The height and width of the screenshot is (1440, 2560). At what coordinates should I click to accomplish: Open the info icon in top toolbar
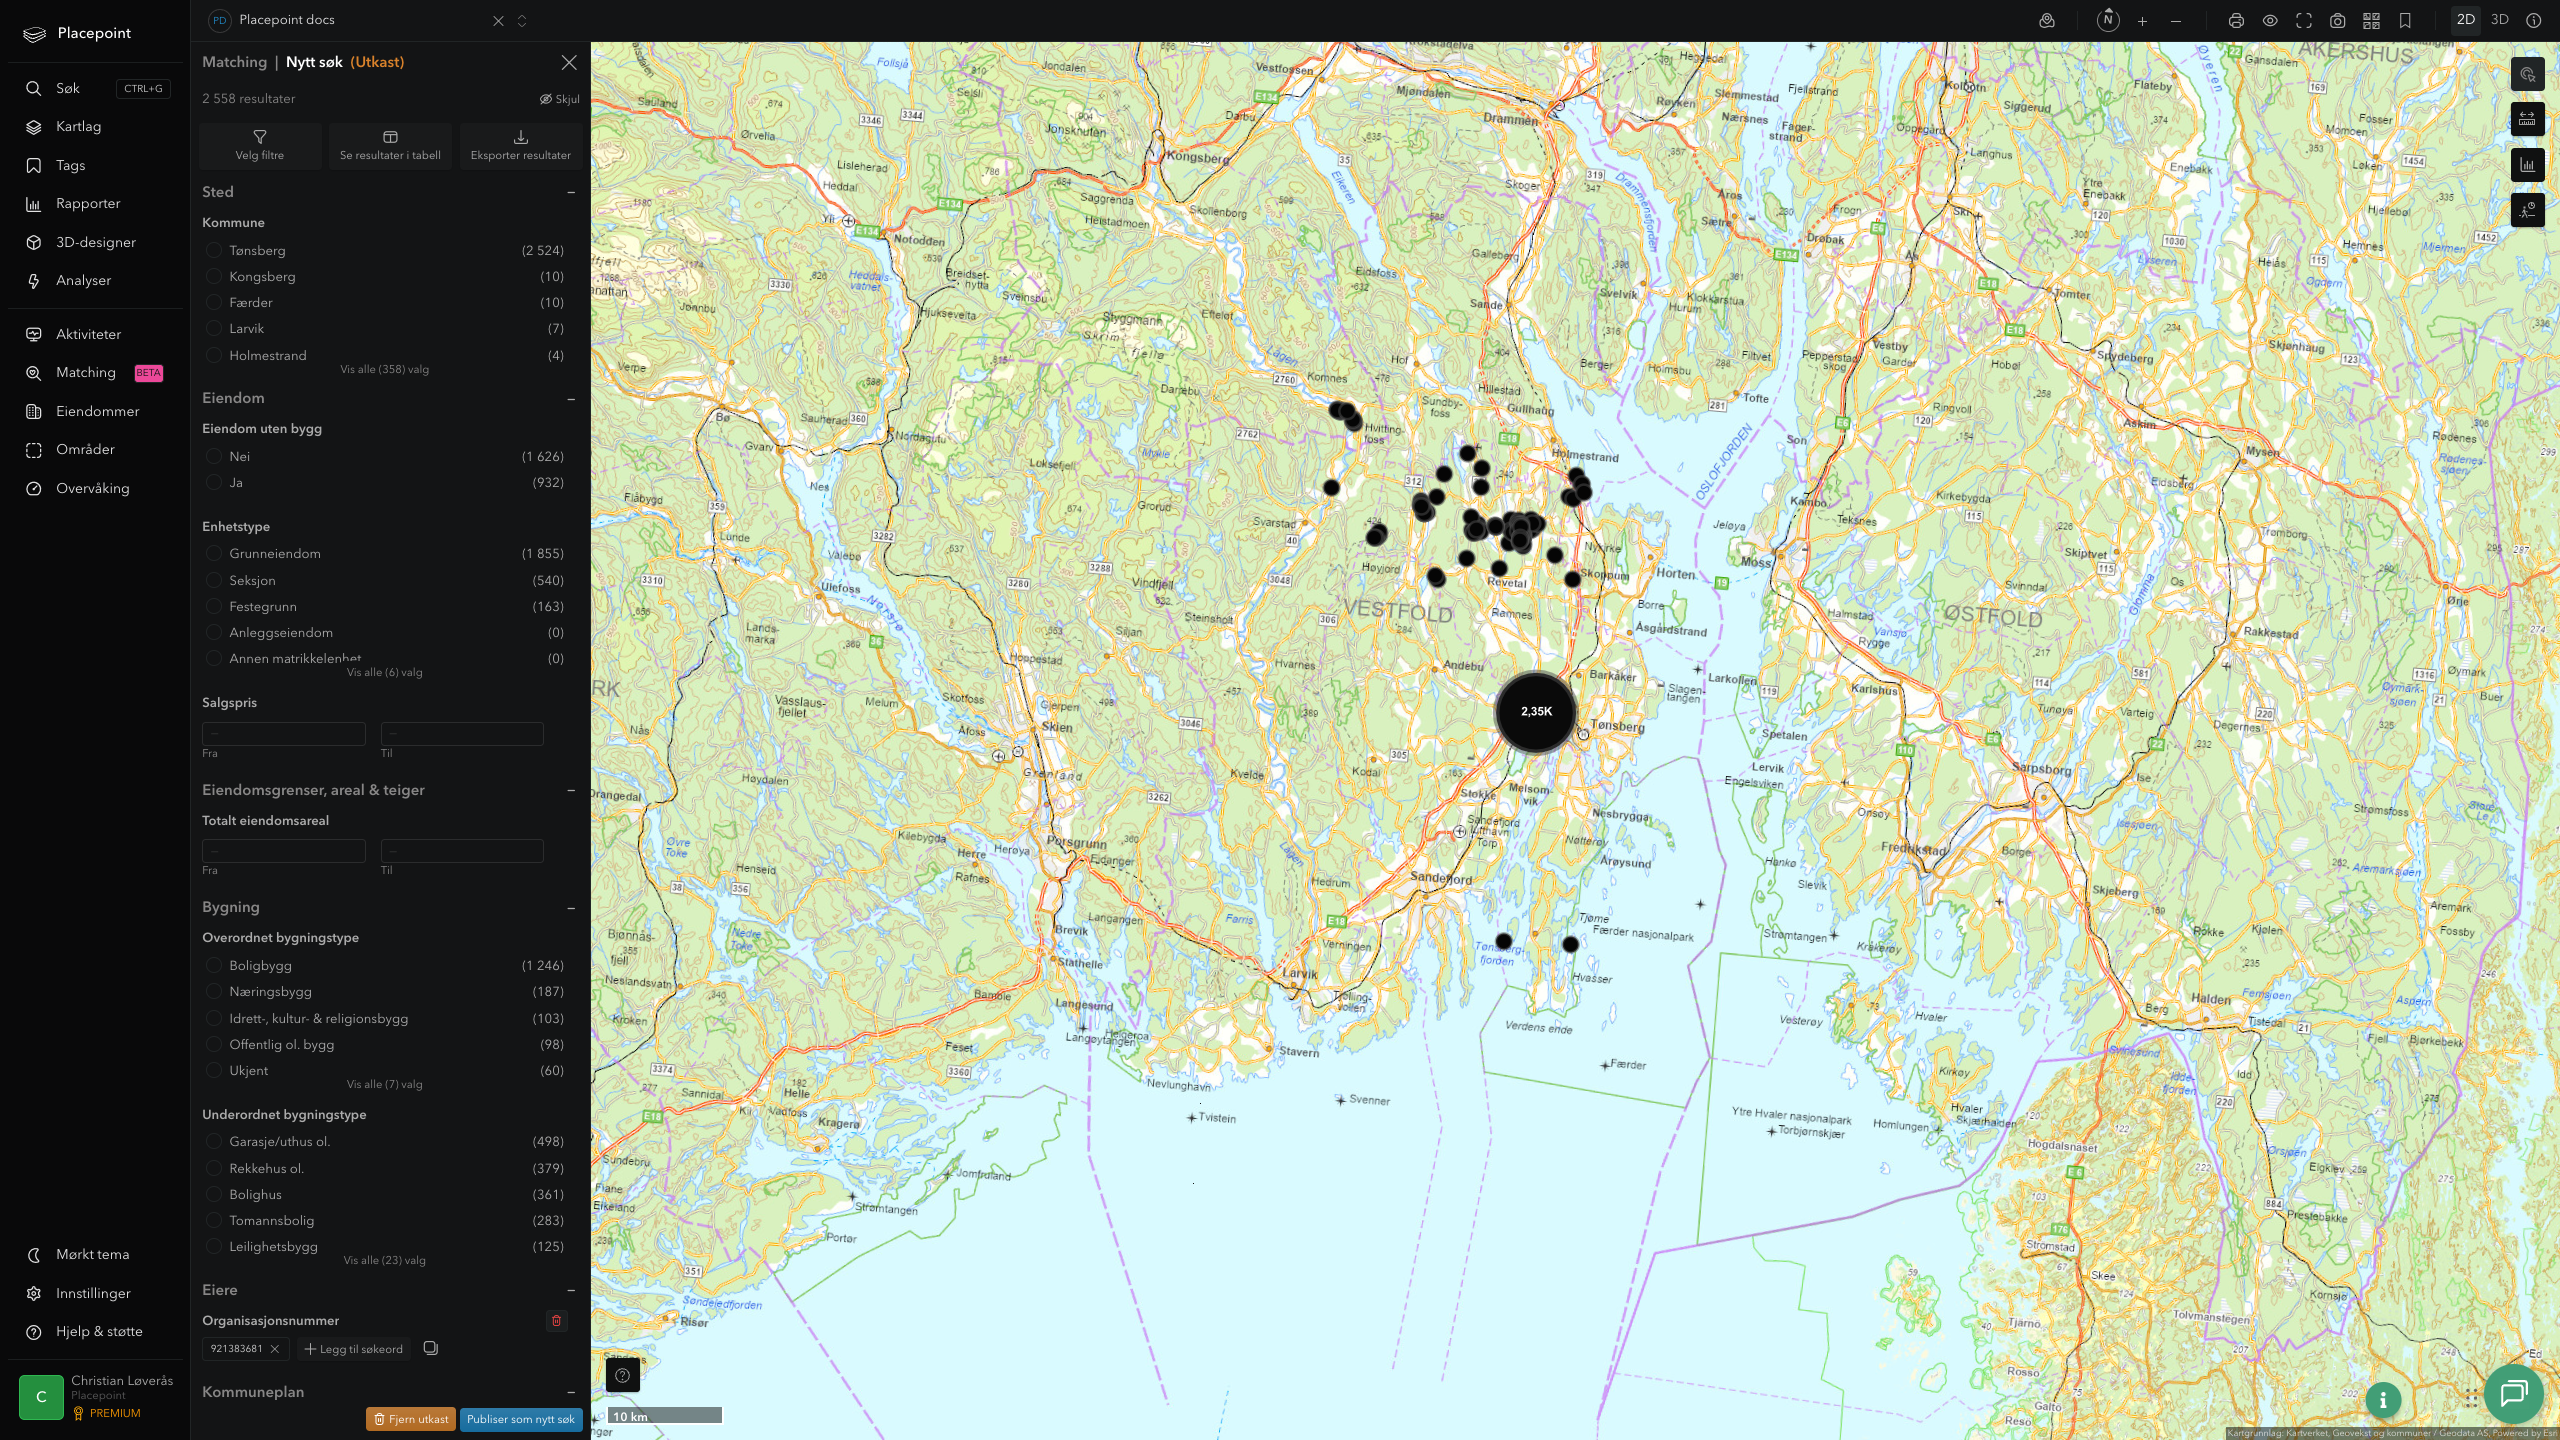(2534, 21)
